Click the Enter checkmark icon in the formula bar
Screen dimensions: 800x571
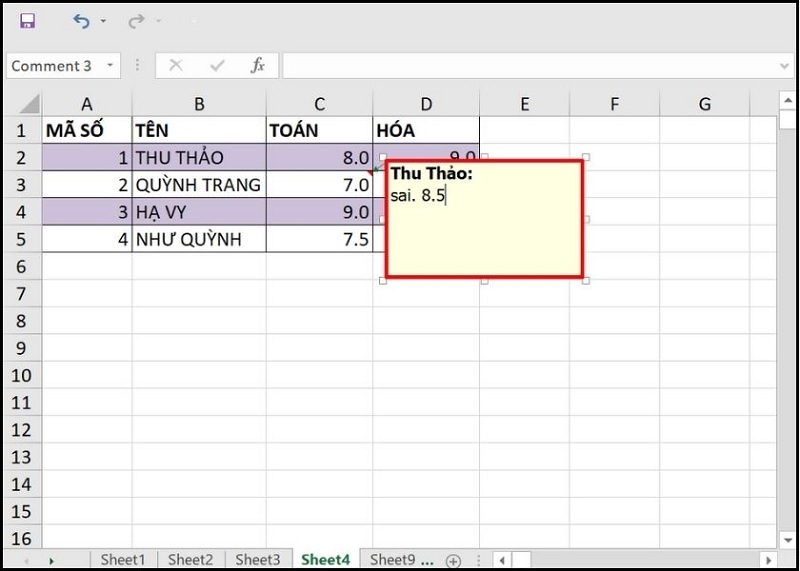217,66
